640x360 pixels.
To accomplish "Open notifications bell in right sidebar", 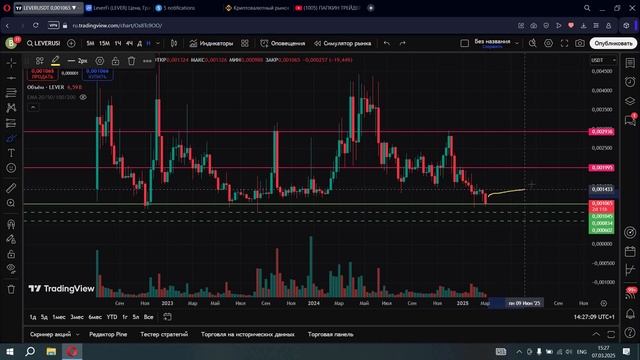I will 630,313.
